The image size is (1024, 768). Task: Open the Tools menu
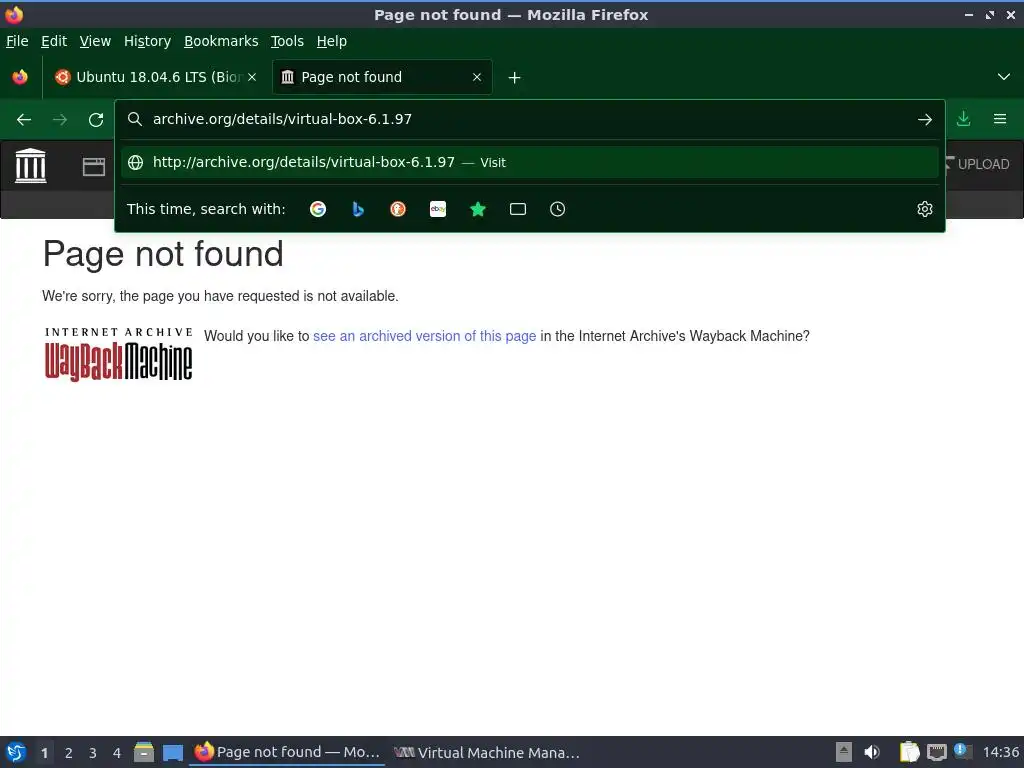coord(287,41)
